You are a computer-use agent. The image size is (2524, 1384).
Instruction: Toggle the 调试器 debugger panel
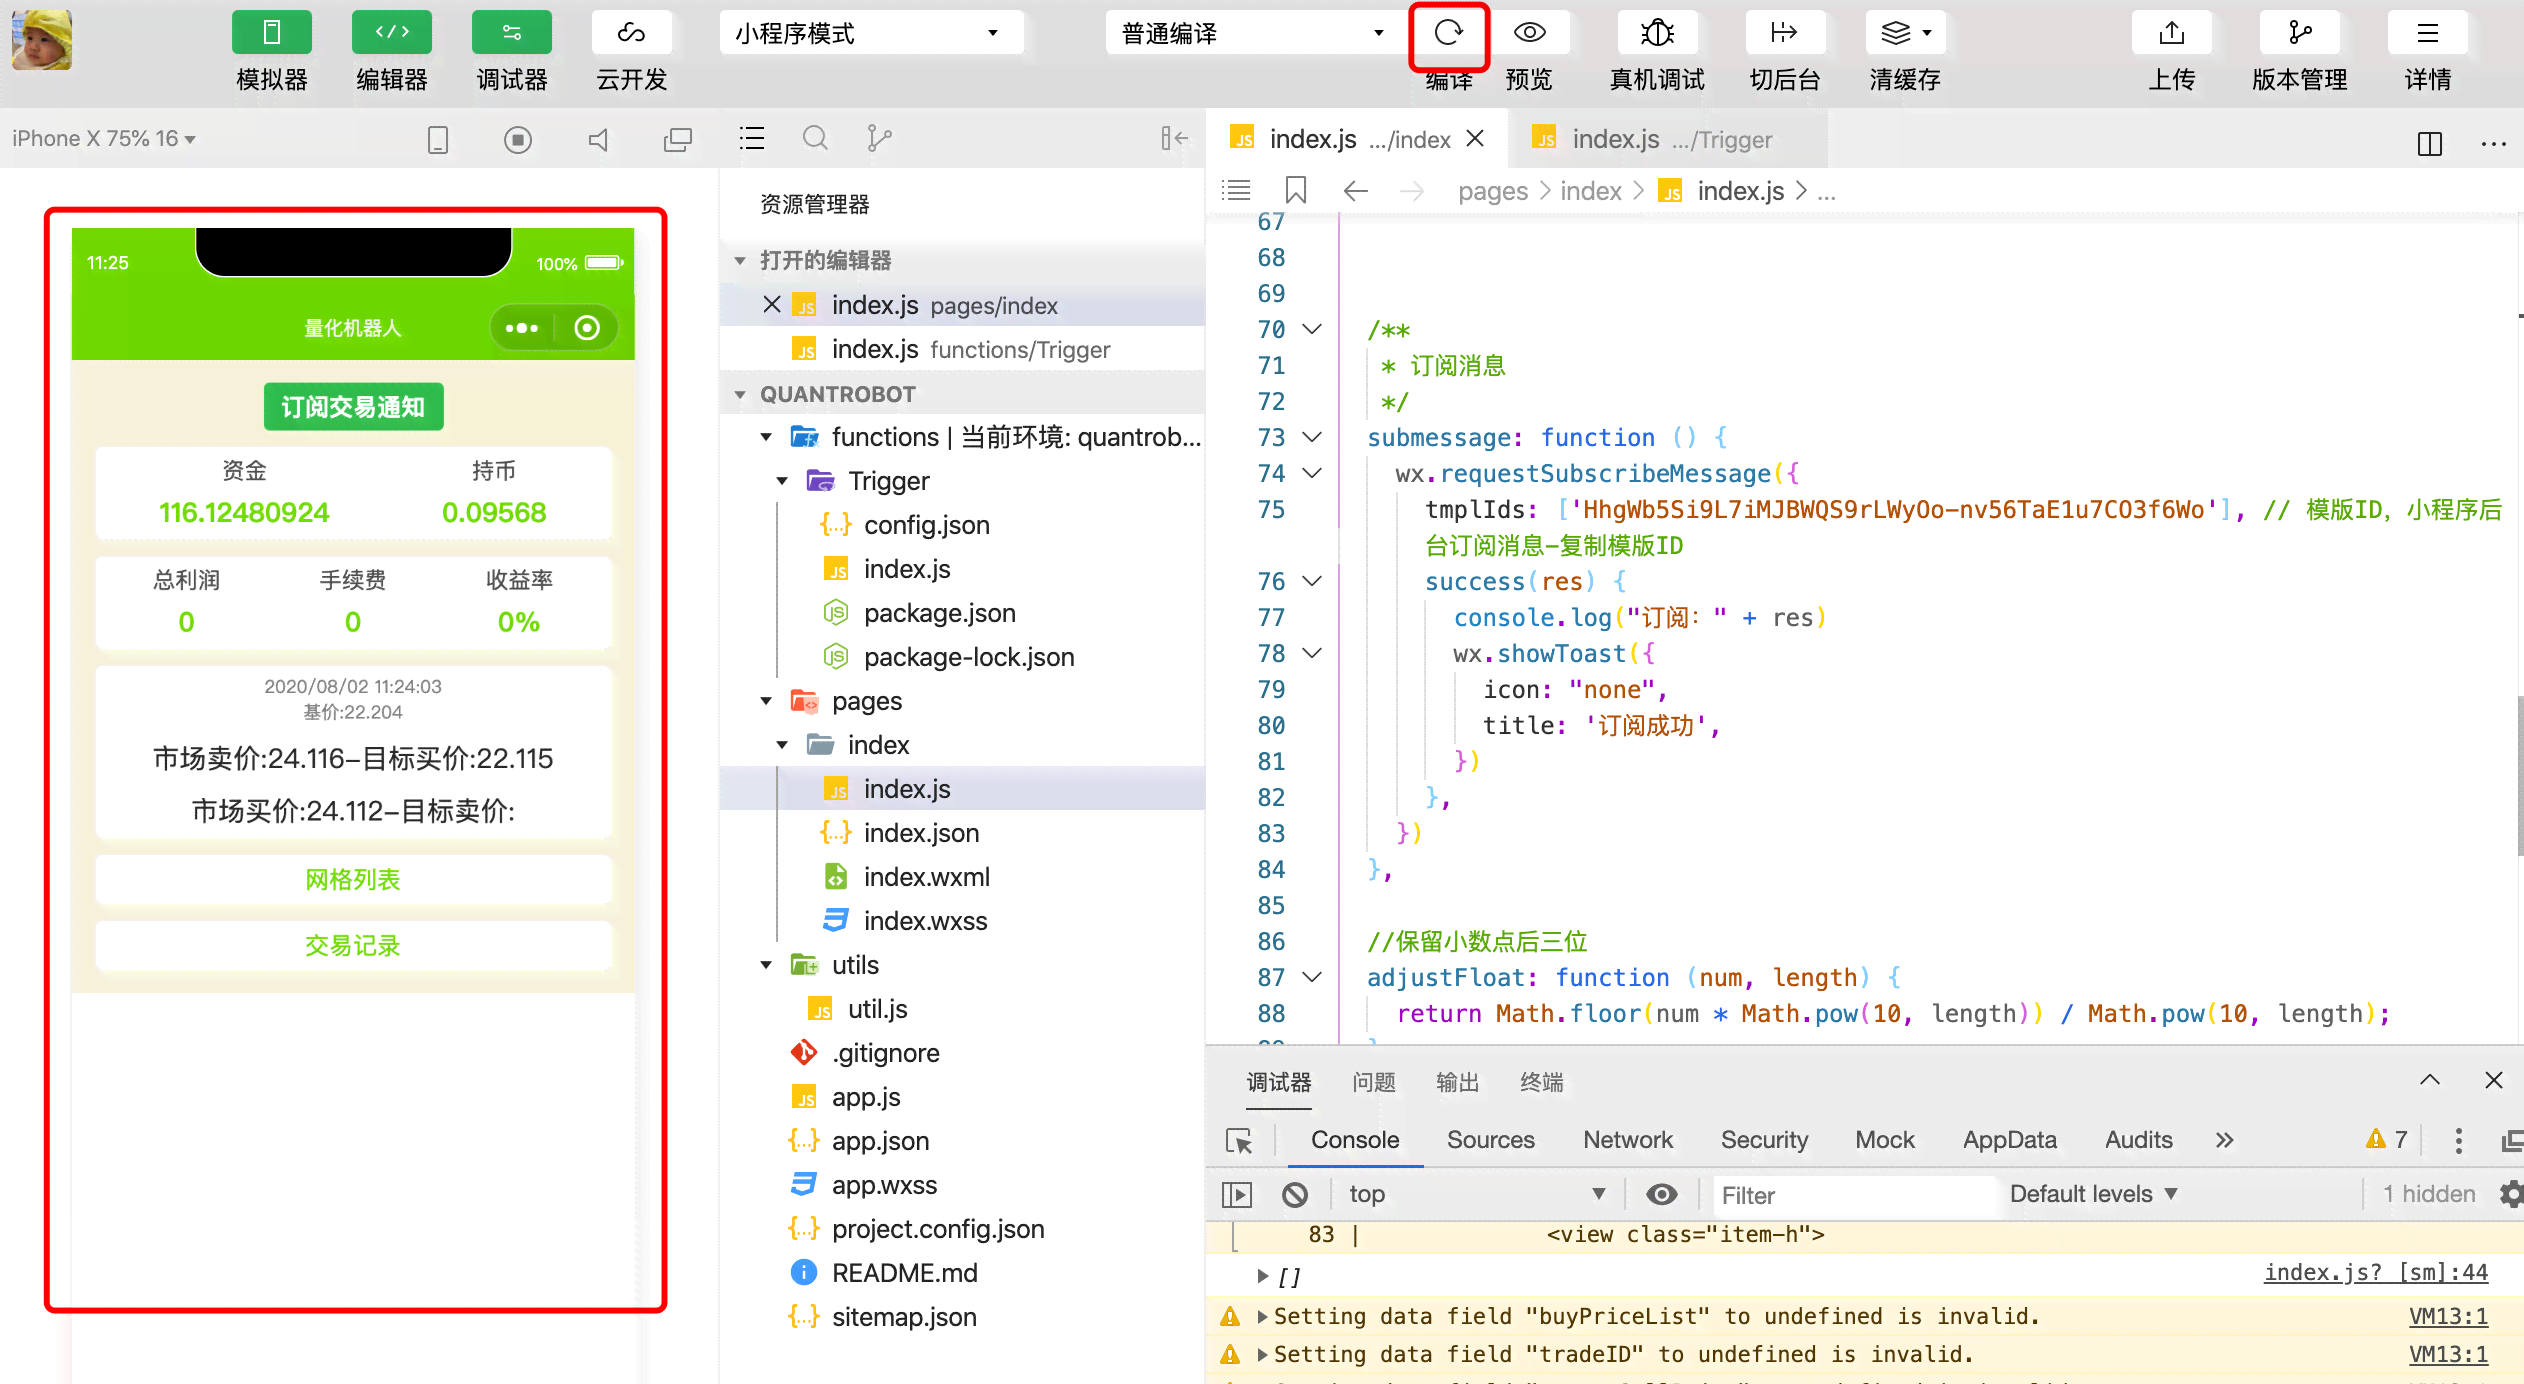[511, 33]
